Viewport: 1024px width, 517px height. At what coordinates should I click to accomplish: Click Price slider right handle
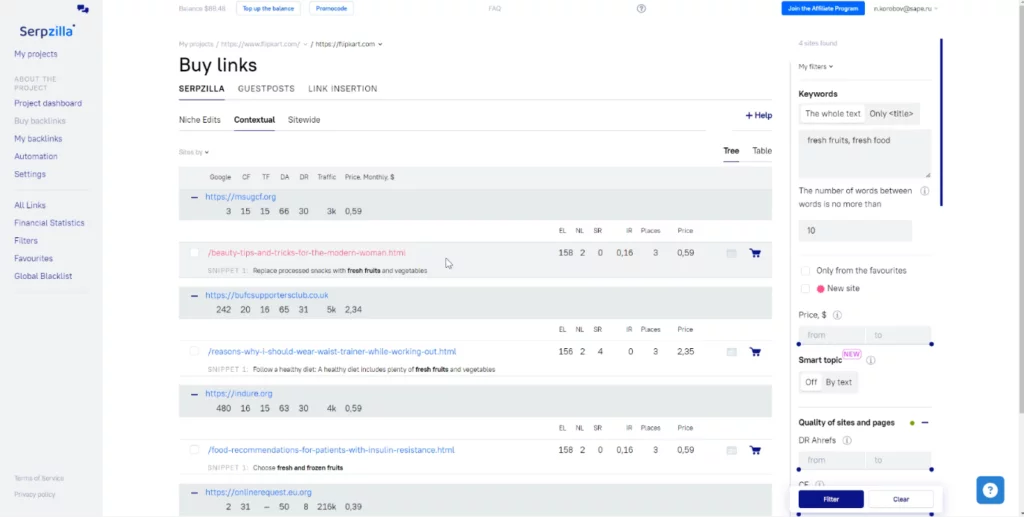coord(931,344)
